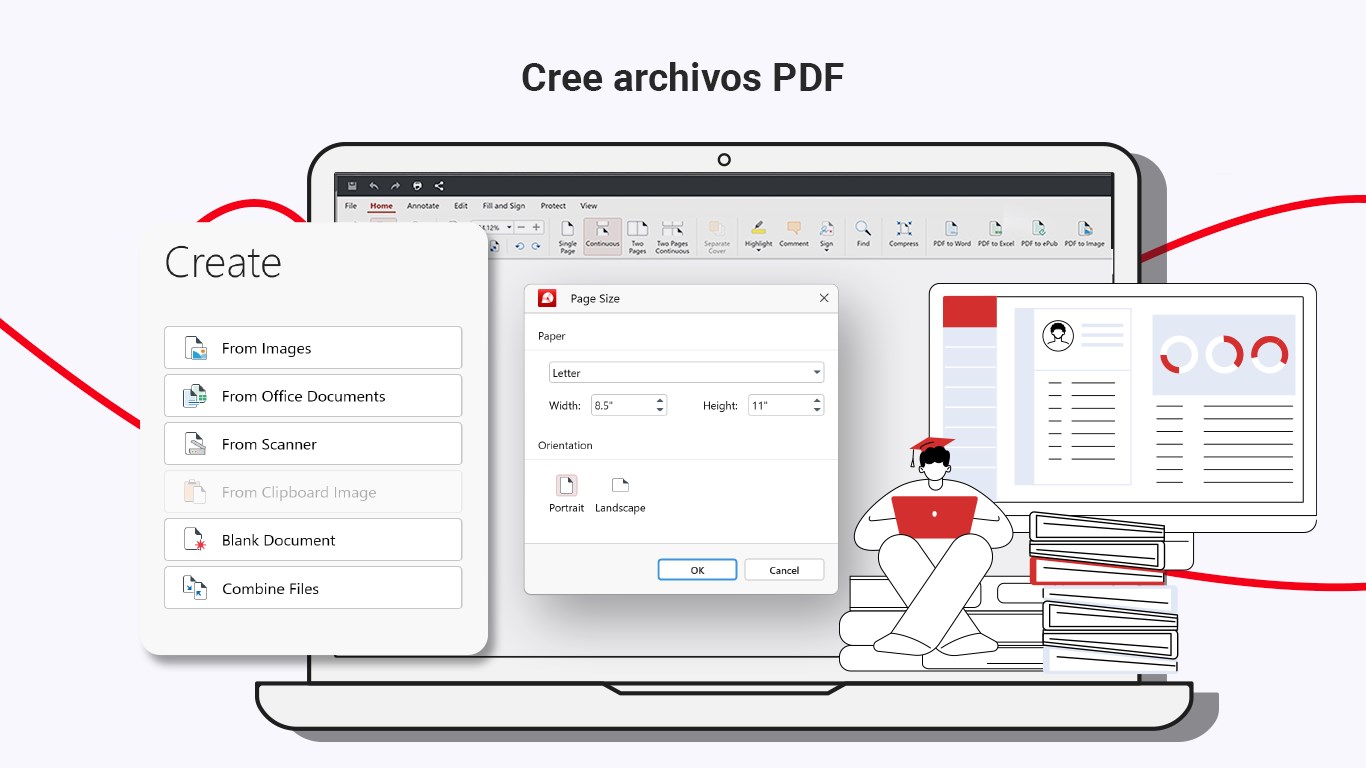This screenshot has width=1366, height=768.
Task: Click the Compress tool
Action: pos(904,234)
